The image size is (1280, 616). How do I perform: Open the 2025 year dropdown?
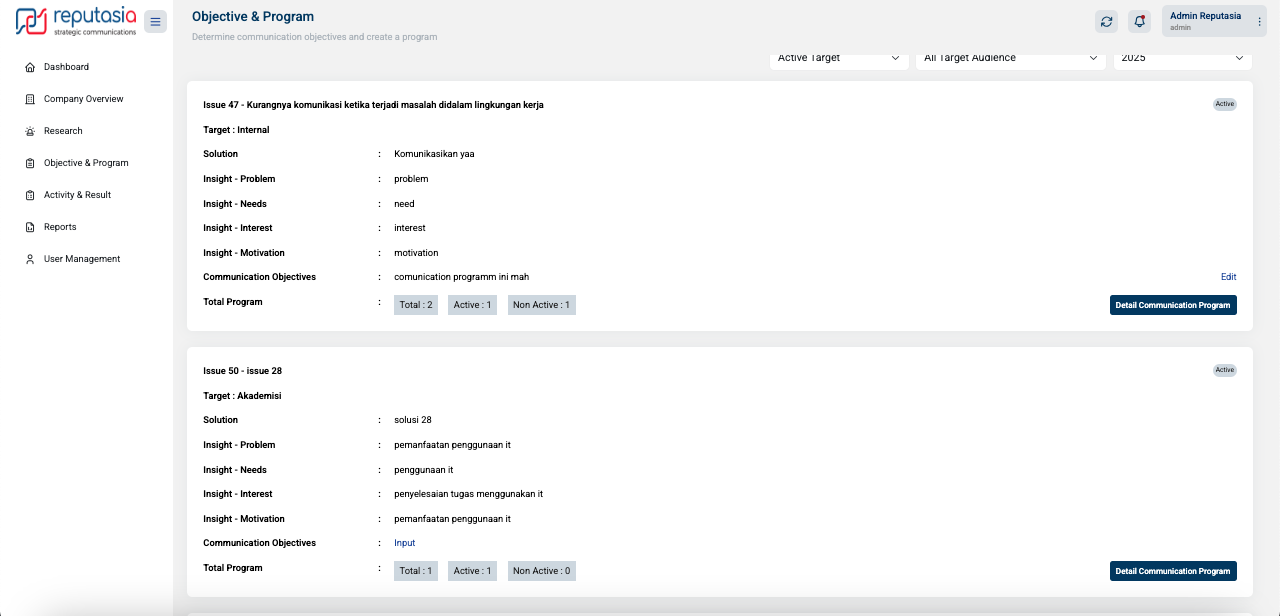[1182, 59]
